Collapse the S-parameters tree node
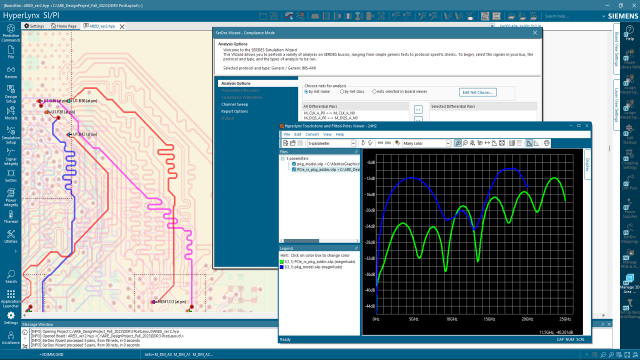The height and width of the screenshot is (360, 640). point(282,158)
